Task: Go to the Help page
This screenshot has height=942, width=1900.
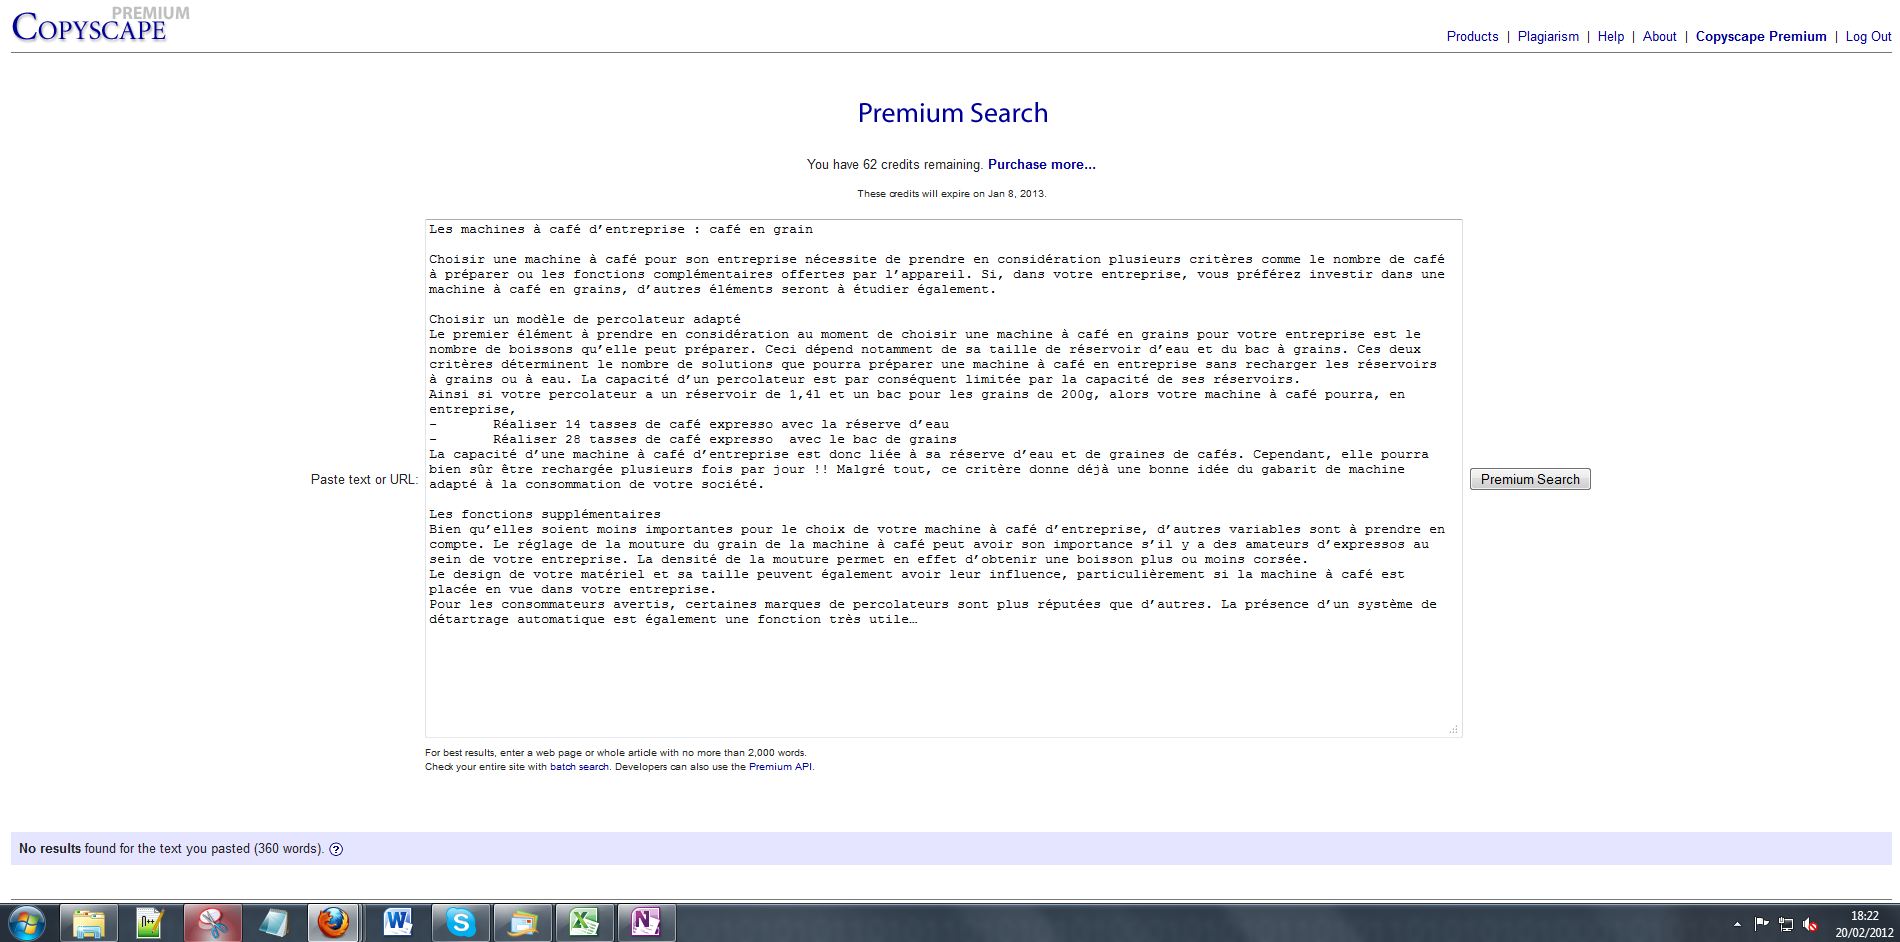Action: tap(1610, 37)
